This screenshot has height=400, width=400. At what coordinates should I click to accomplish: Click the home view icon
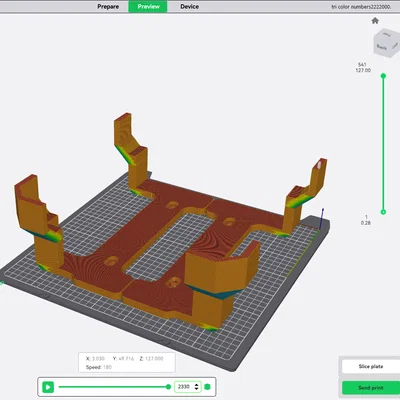pos(375,21)
